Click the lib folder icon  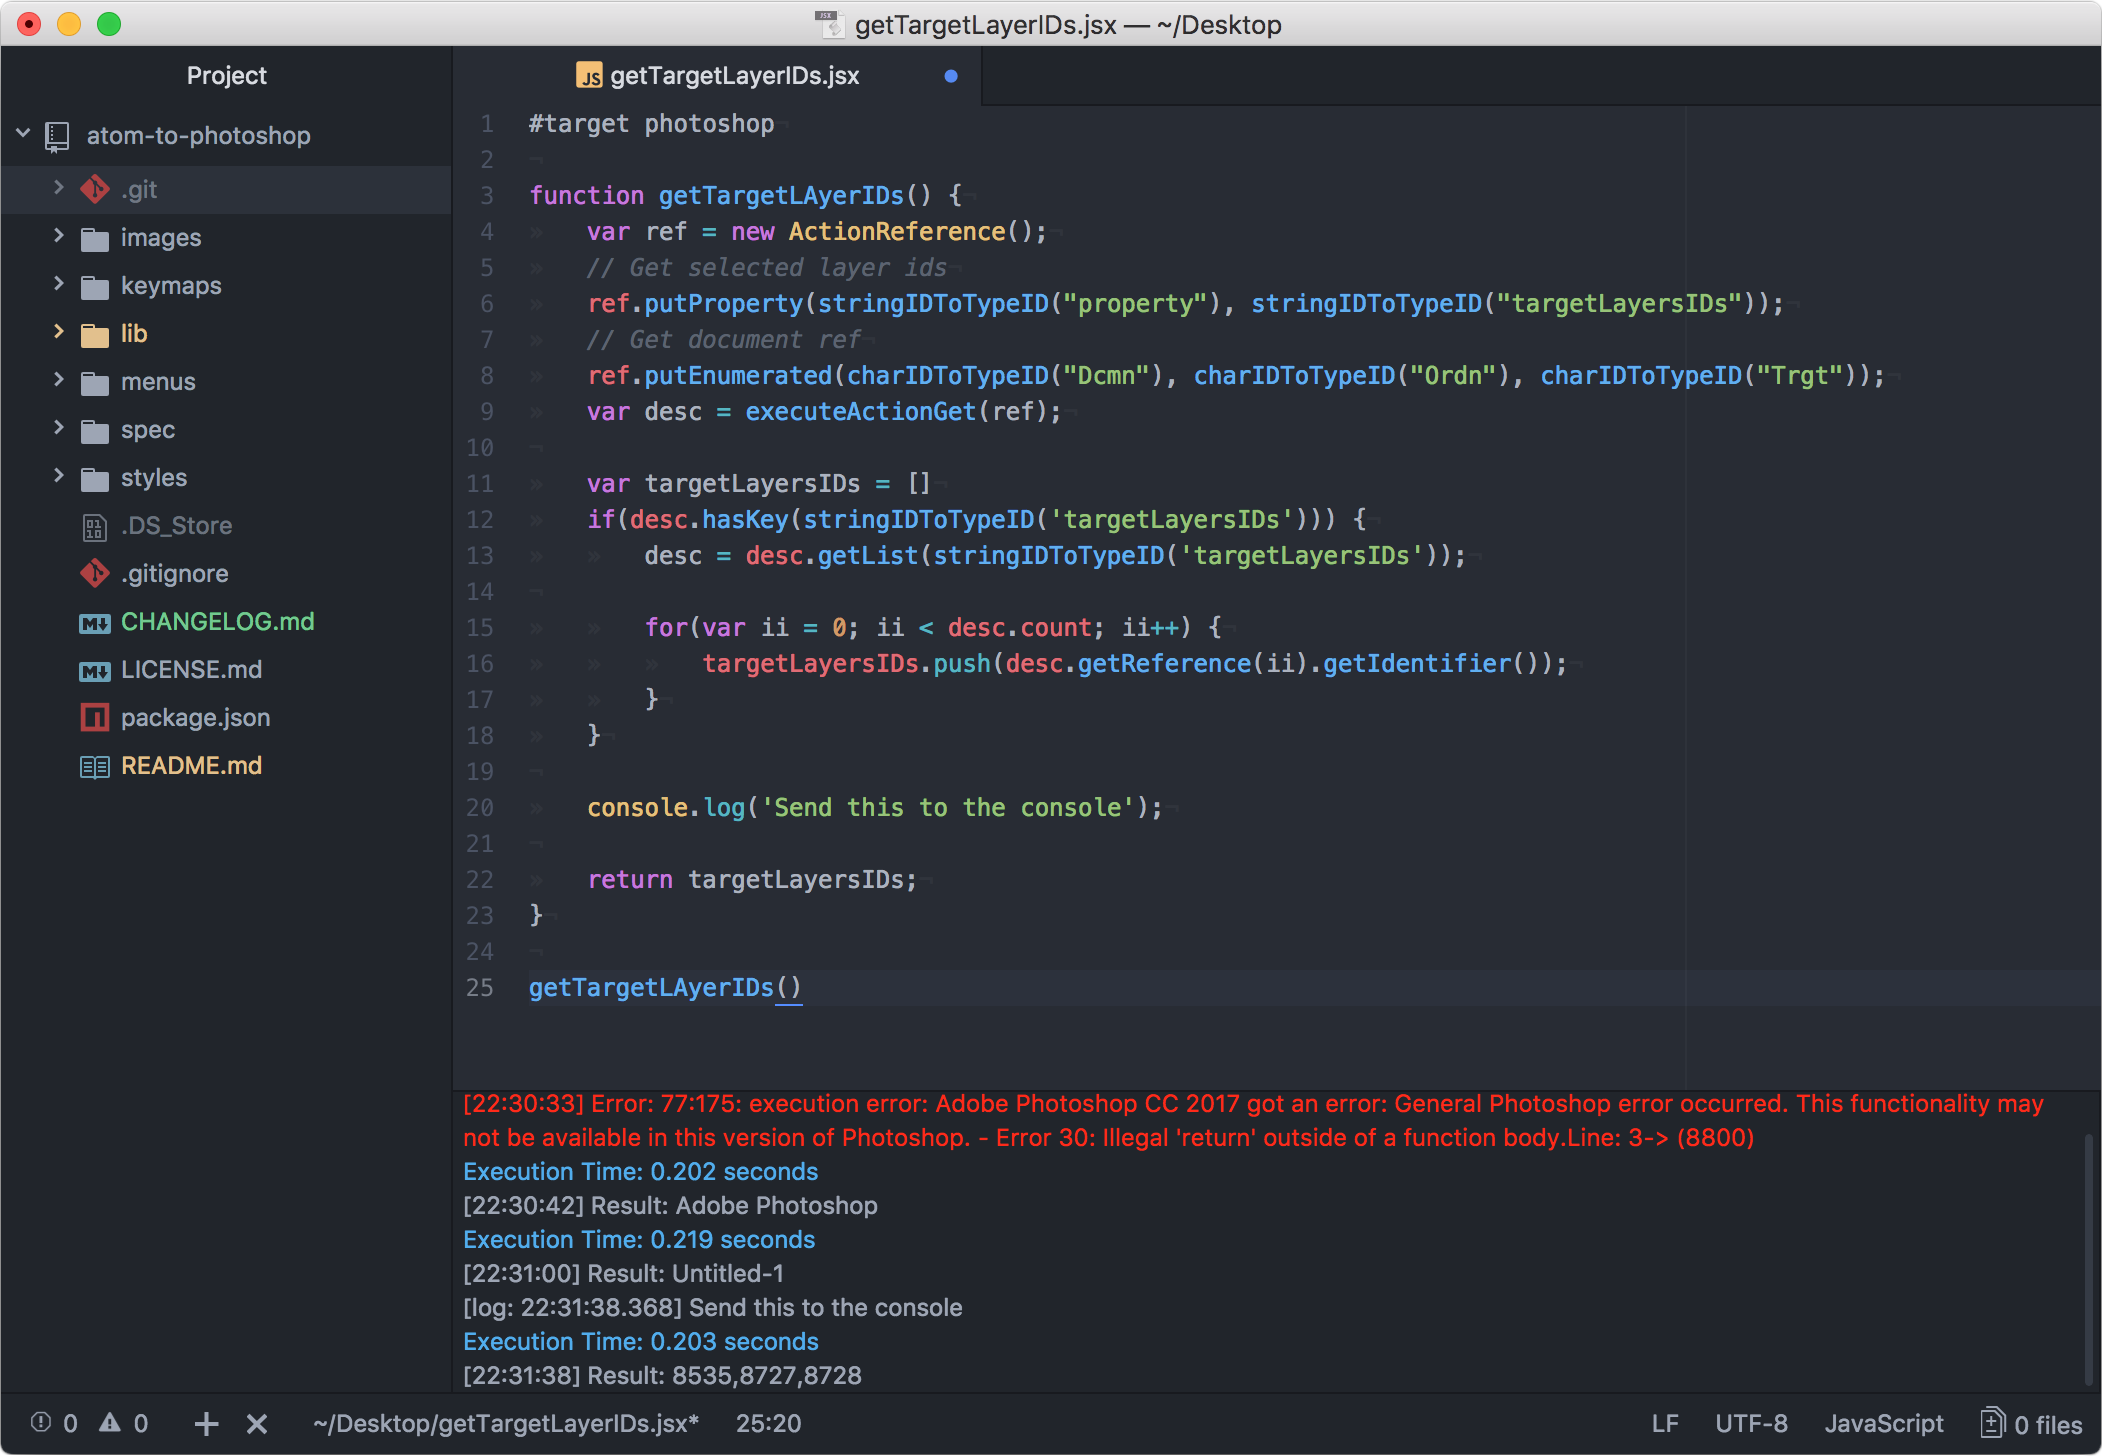click(x=95, y=335)
